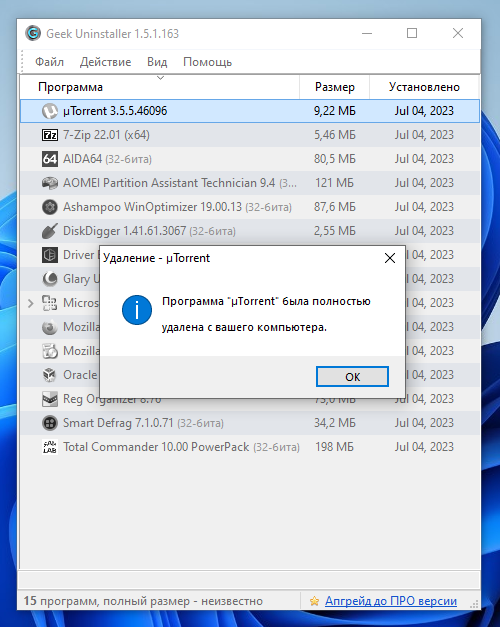The height and width of the screenshot is (627, 500).
Task: Click the 9,22 МБ size cell
Action: 334,111
